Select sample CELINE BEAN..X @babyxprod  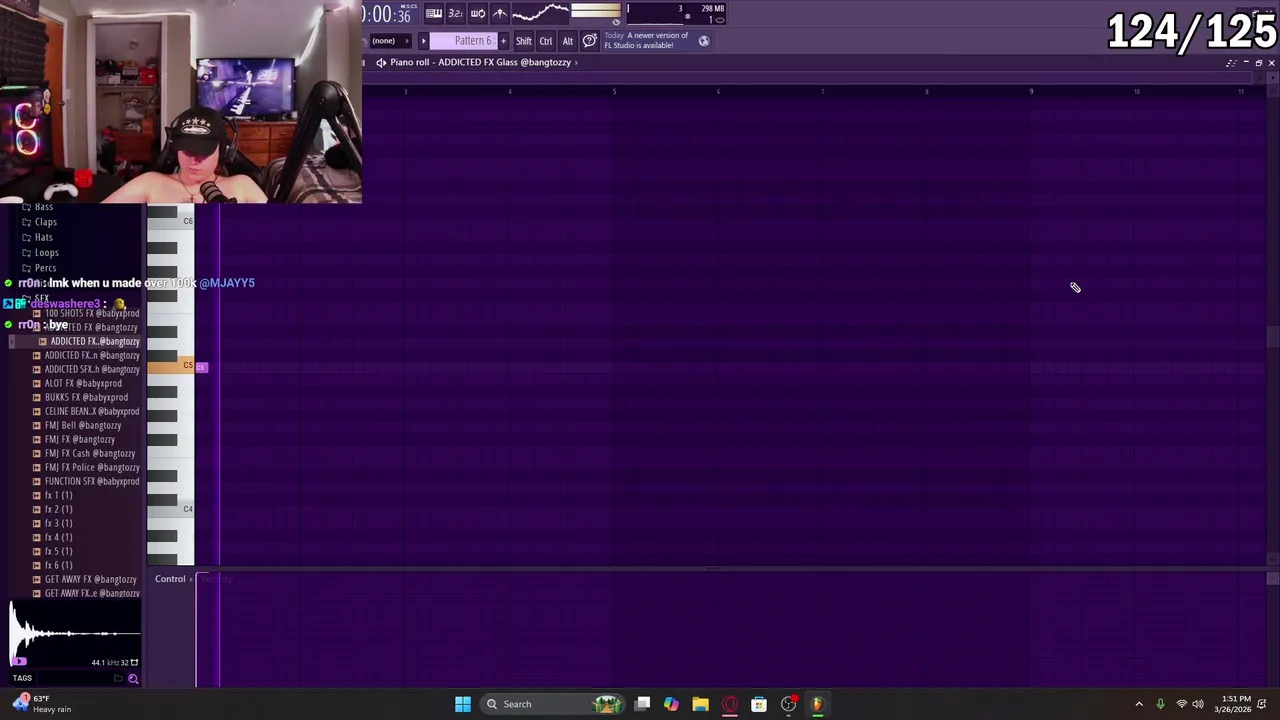coord(91,411)
